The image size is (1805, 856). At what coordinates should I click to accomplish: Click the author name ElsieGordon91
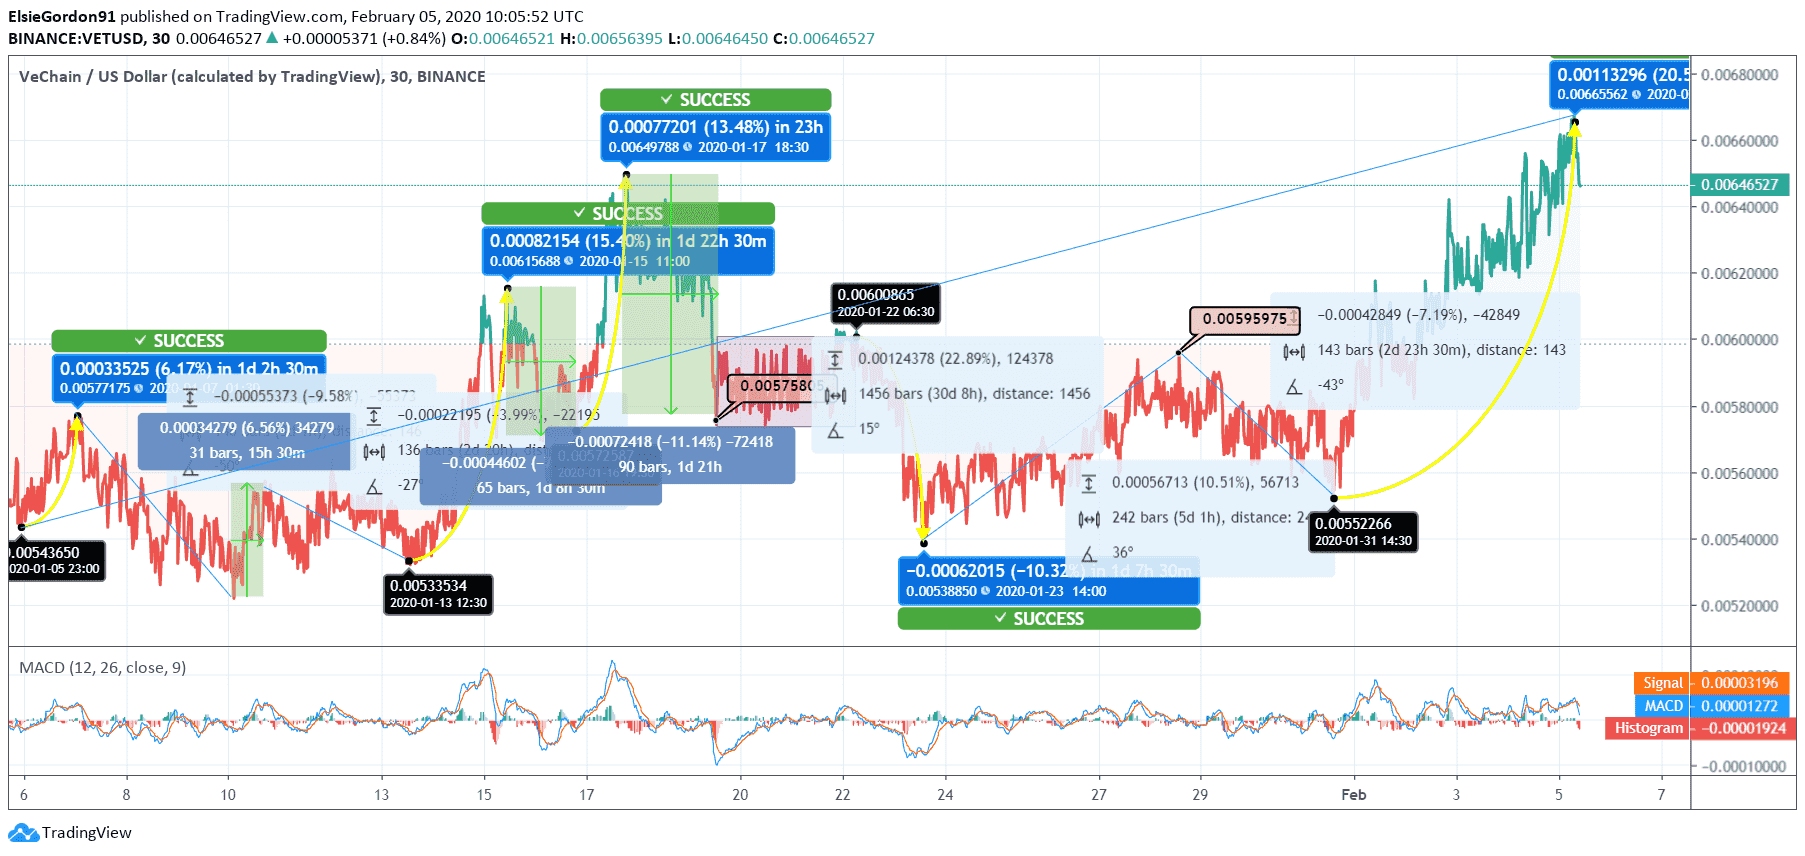pos(62,16)
